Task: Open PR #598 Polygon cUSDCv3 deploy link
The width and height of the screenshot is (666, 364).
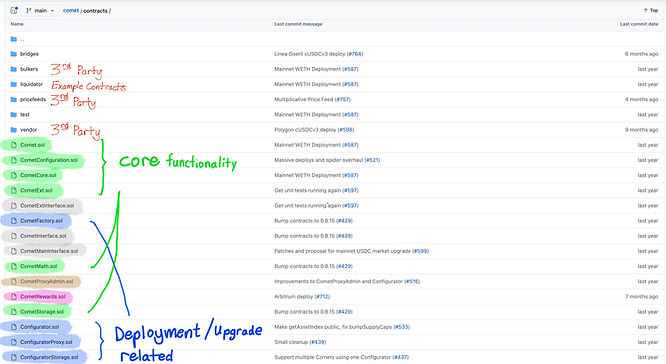Action: pyautogui.click(x=346, y=130)
